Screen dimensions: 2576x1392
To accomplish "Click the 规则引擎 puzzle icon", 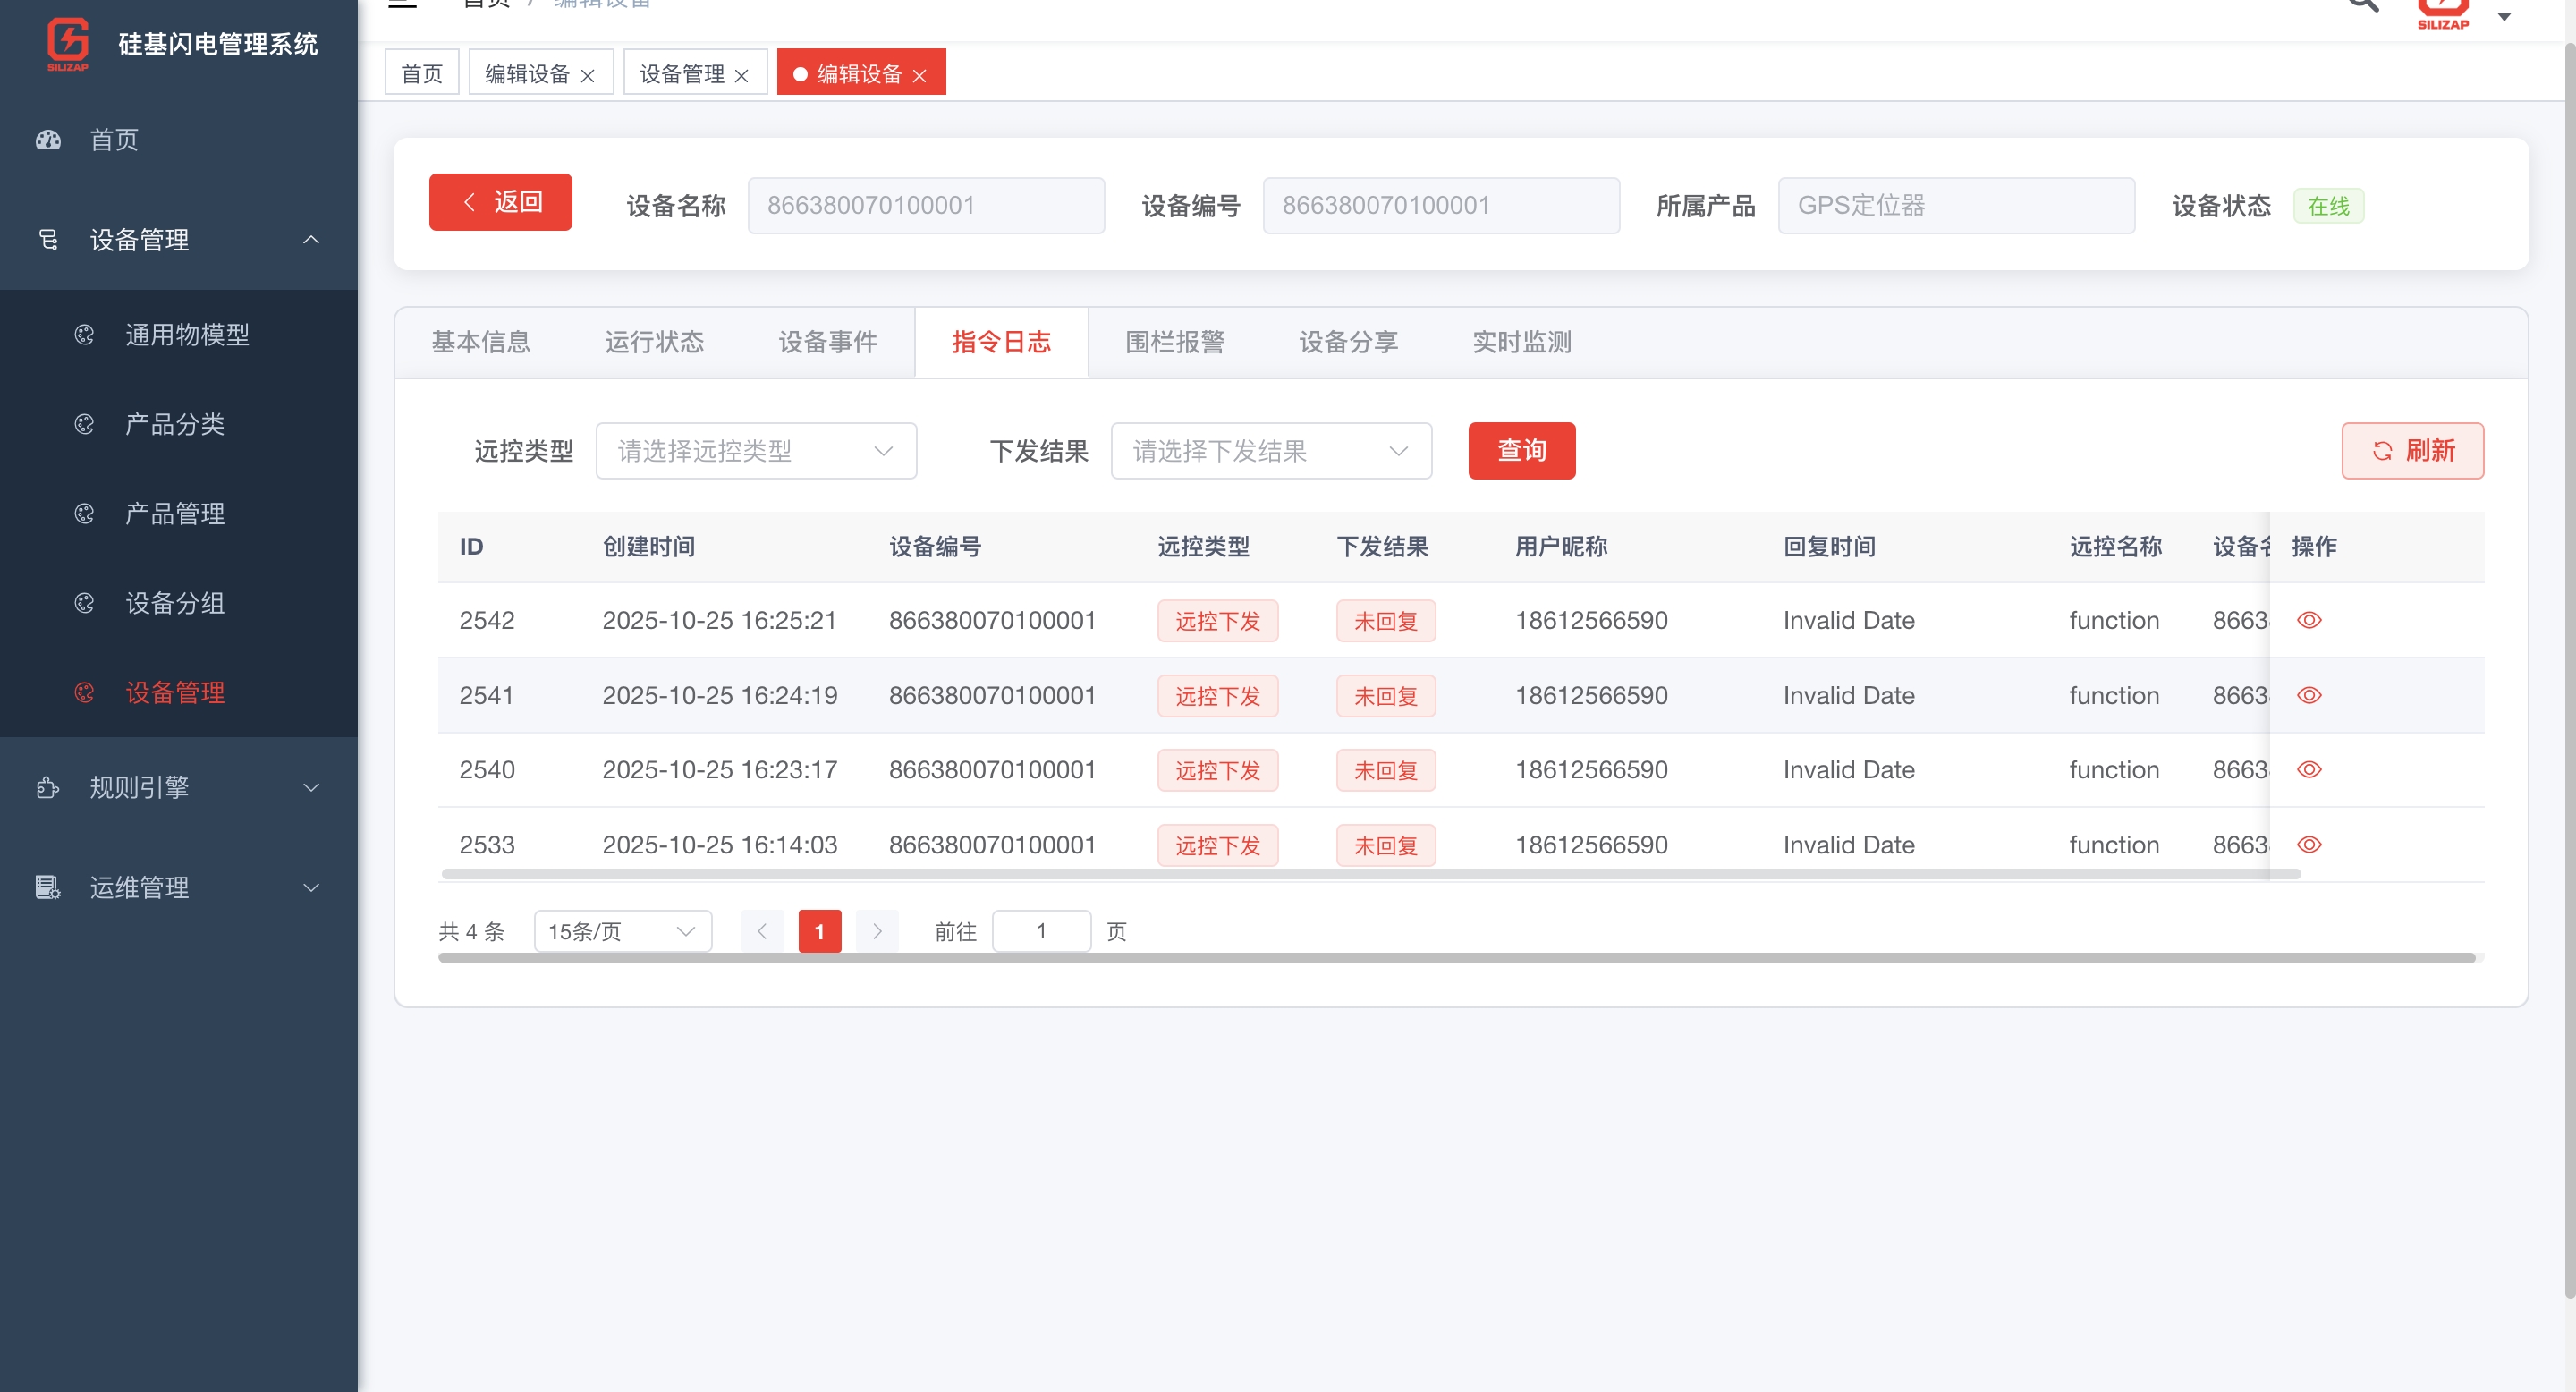I will pyautogui.click(x=48, y=788).
